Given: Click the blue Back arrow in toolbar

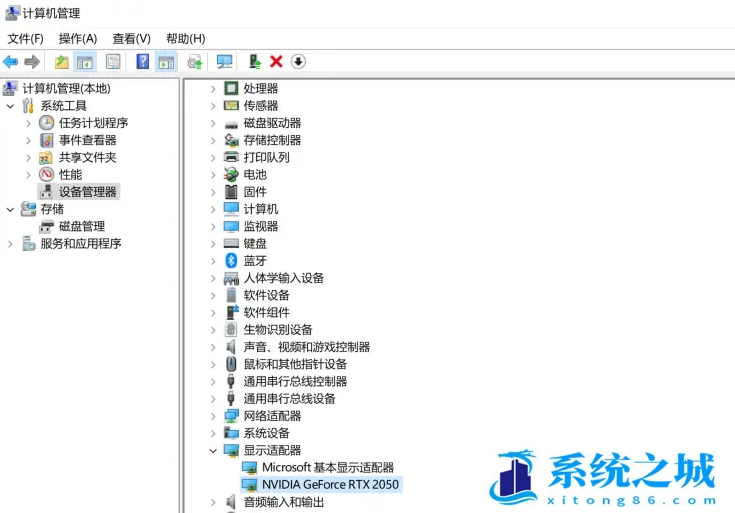Looking at the screenshot, I should click(11, 62).
